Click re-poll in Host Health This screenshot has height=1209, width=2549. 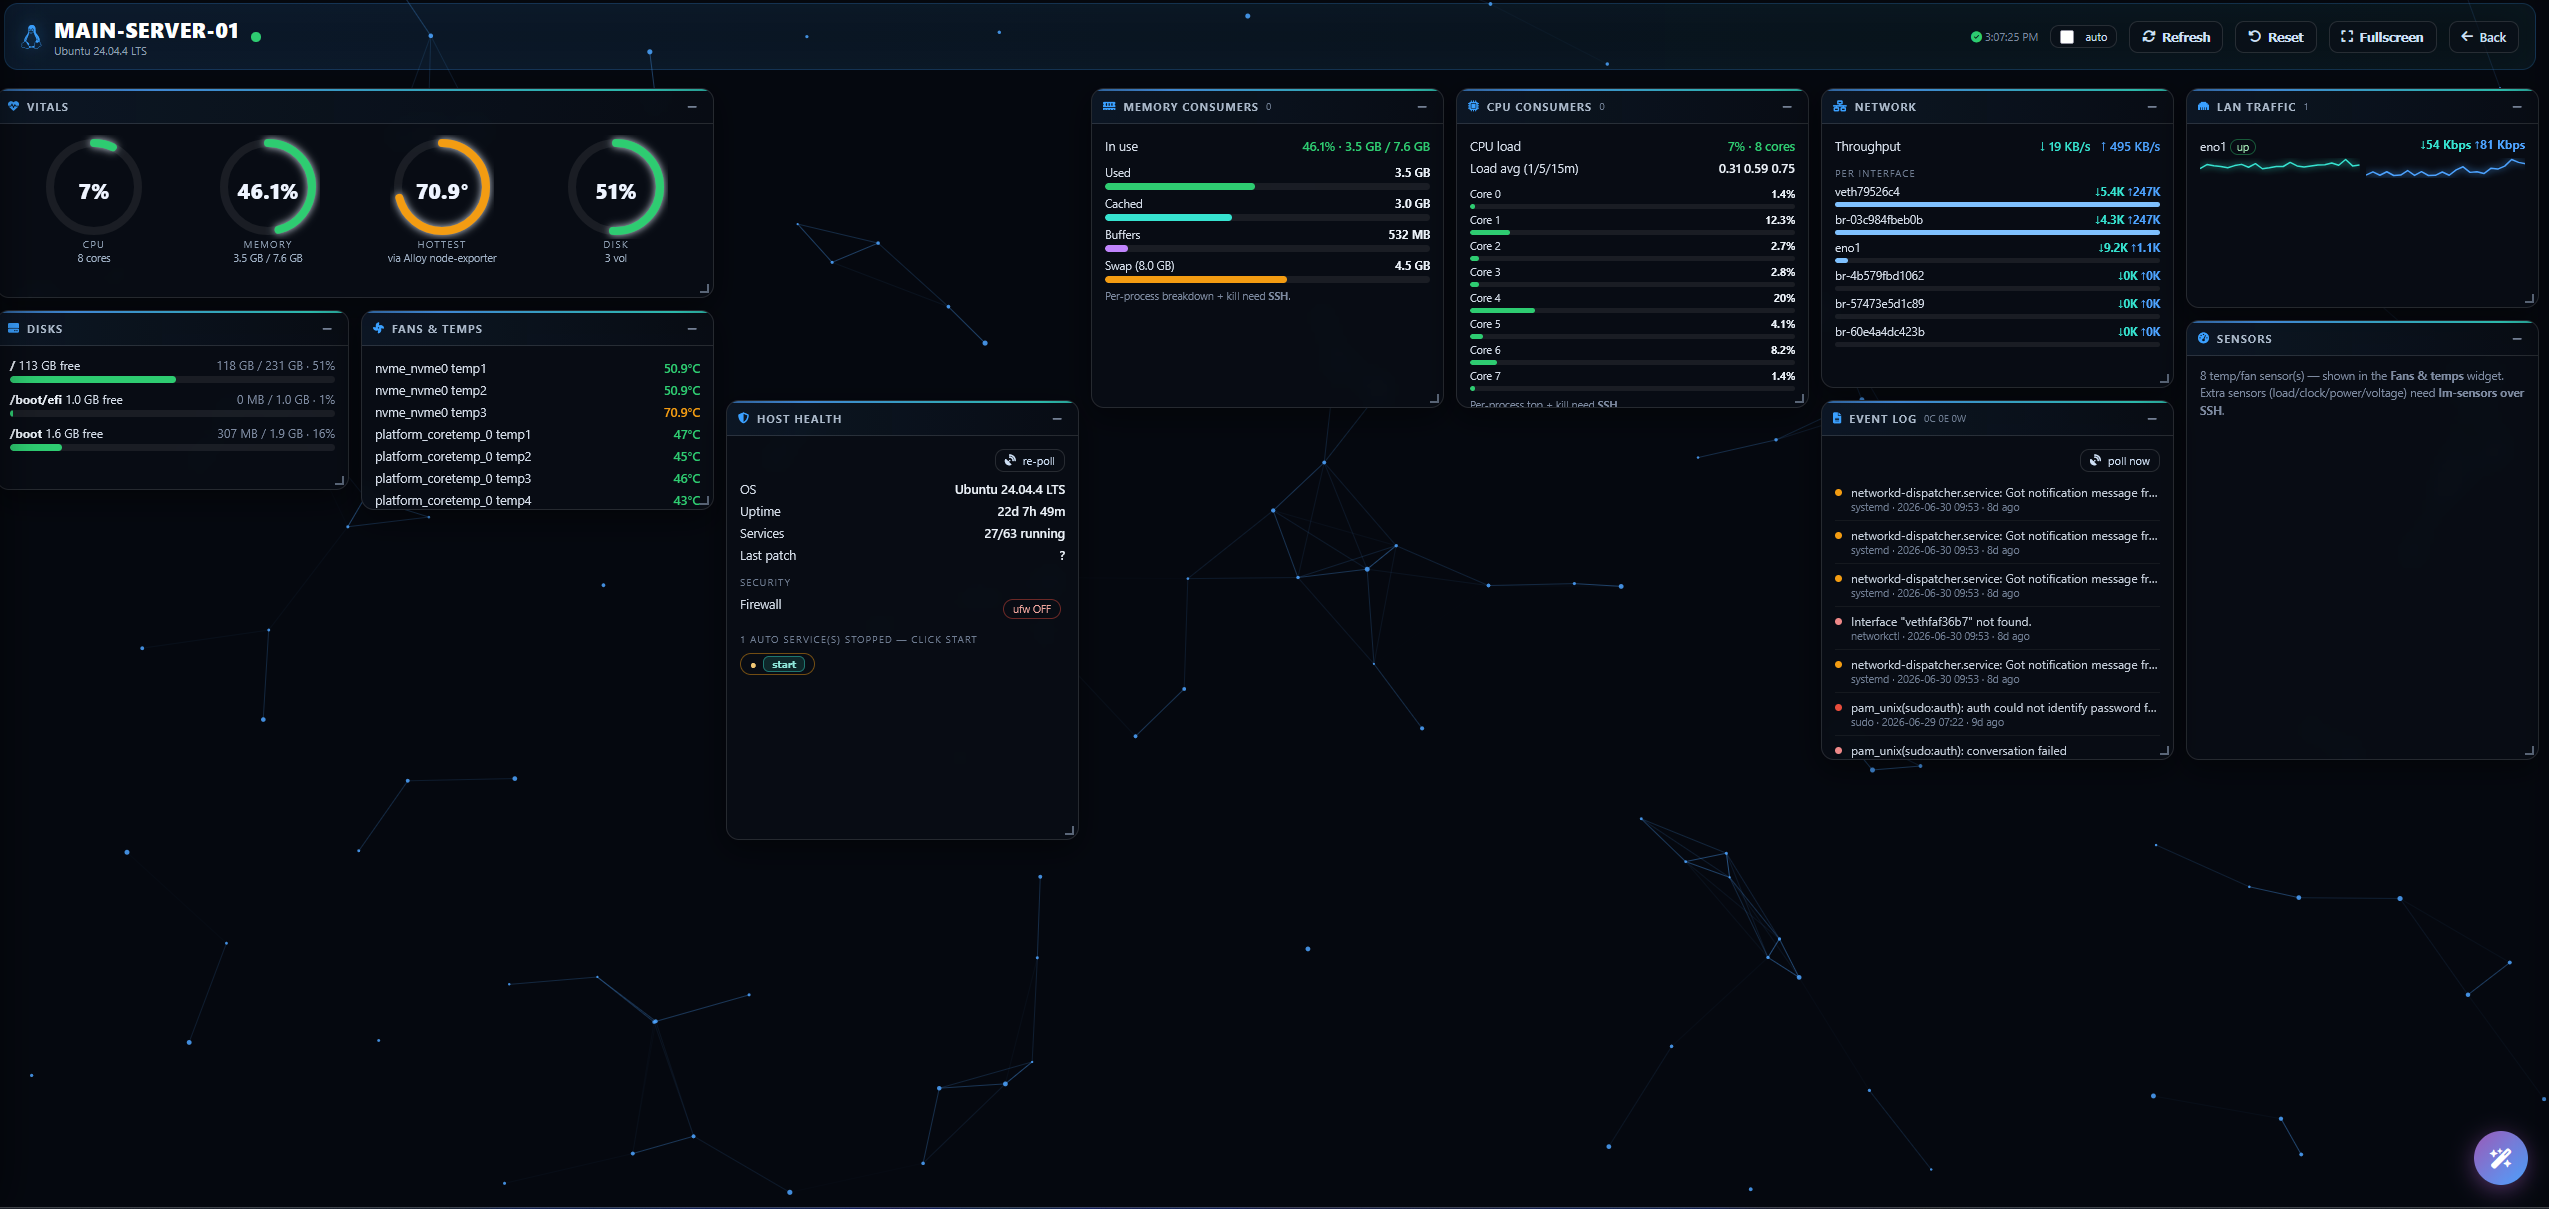click(1030, 461)
